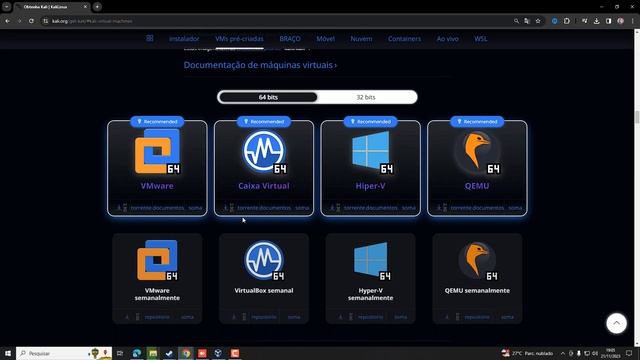
Task: Open a new browser tab
Action: tap(97, 7)
